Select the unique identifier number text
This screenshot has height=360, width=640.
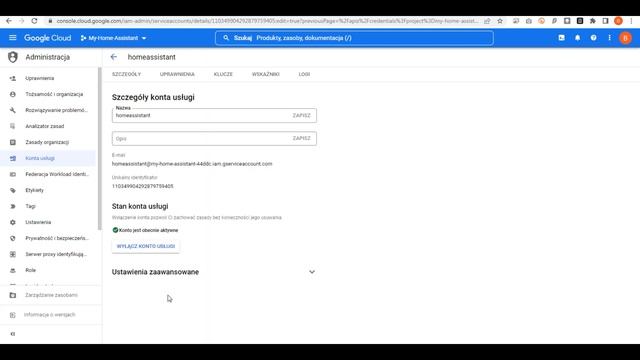(x=142, y=186)
